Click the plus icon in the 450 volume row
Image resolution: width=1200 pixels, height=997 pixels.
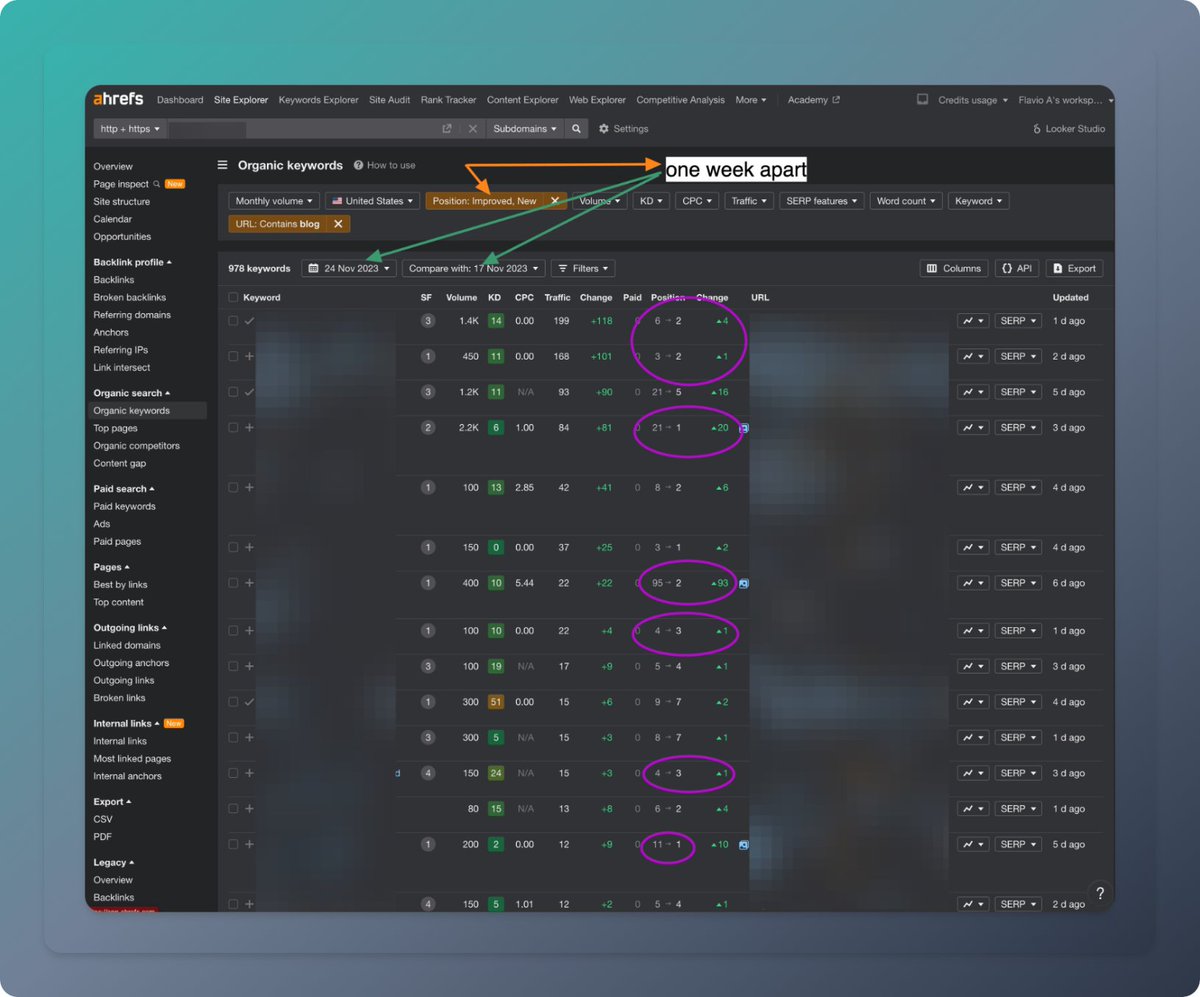tap(249, 356)
